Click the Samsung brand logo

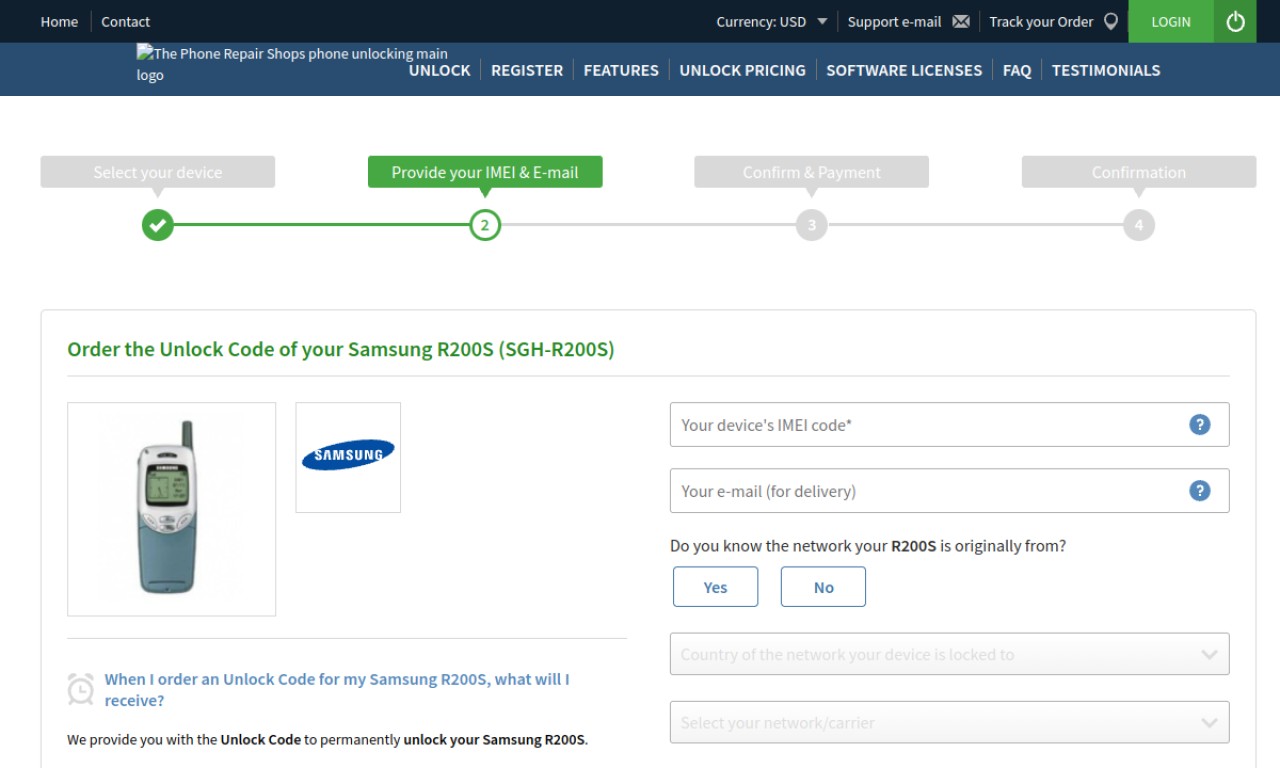[348, 457]
